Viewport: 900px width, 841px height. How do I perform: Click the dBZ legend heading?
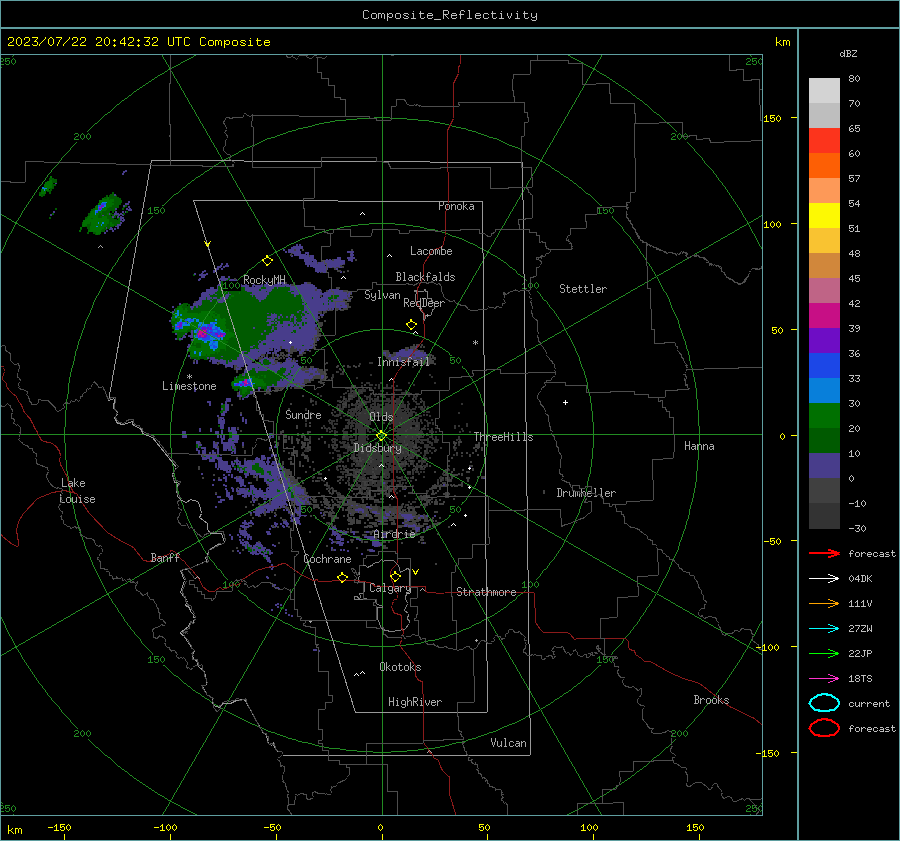point(848,53)
